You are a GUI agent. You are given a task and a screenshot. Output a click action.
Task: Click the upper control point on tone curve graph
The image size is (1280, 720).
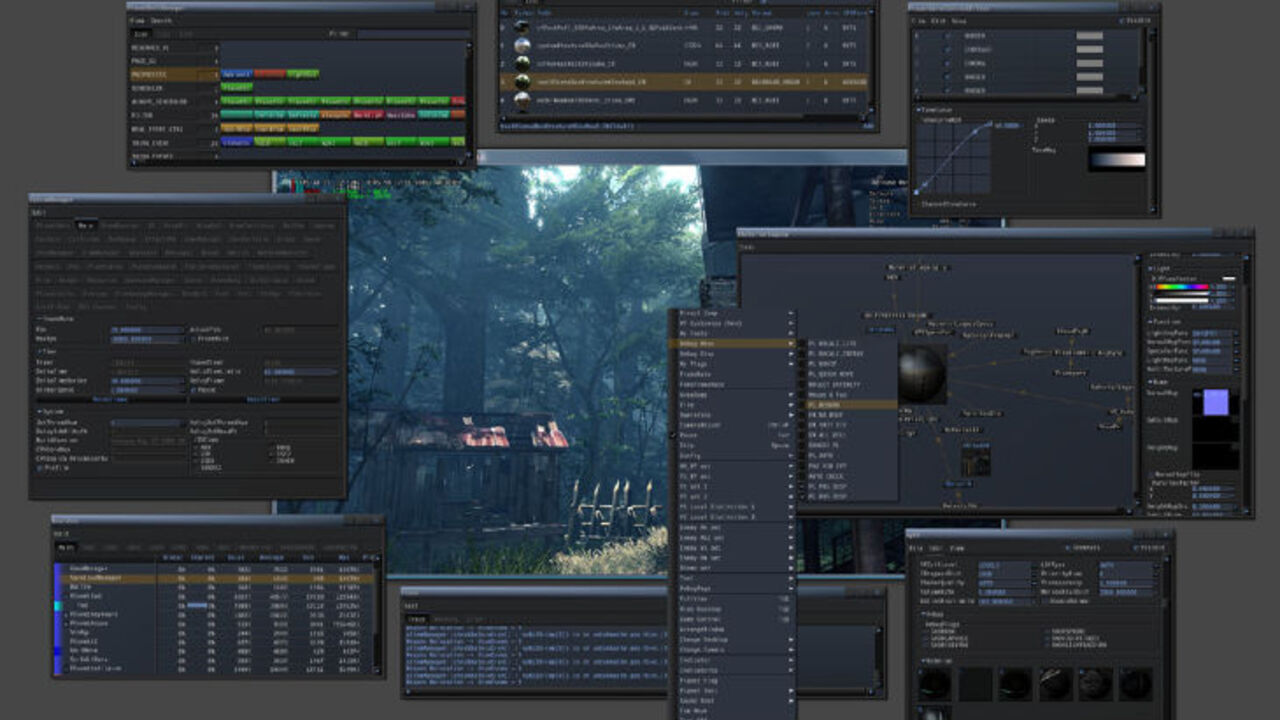click(x=990, y=126)
